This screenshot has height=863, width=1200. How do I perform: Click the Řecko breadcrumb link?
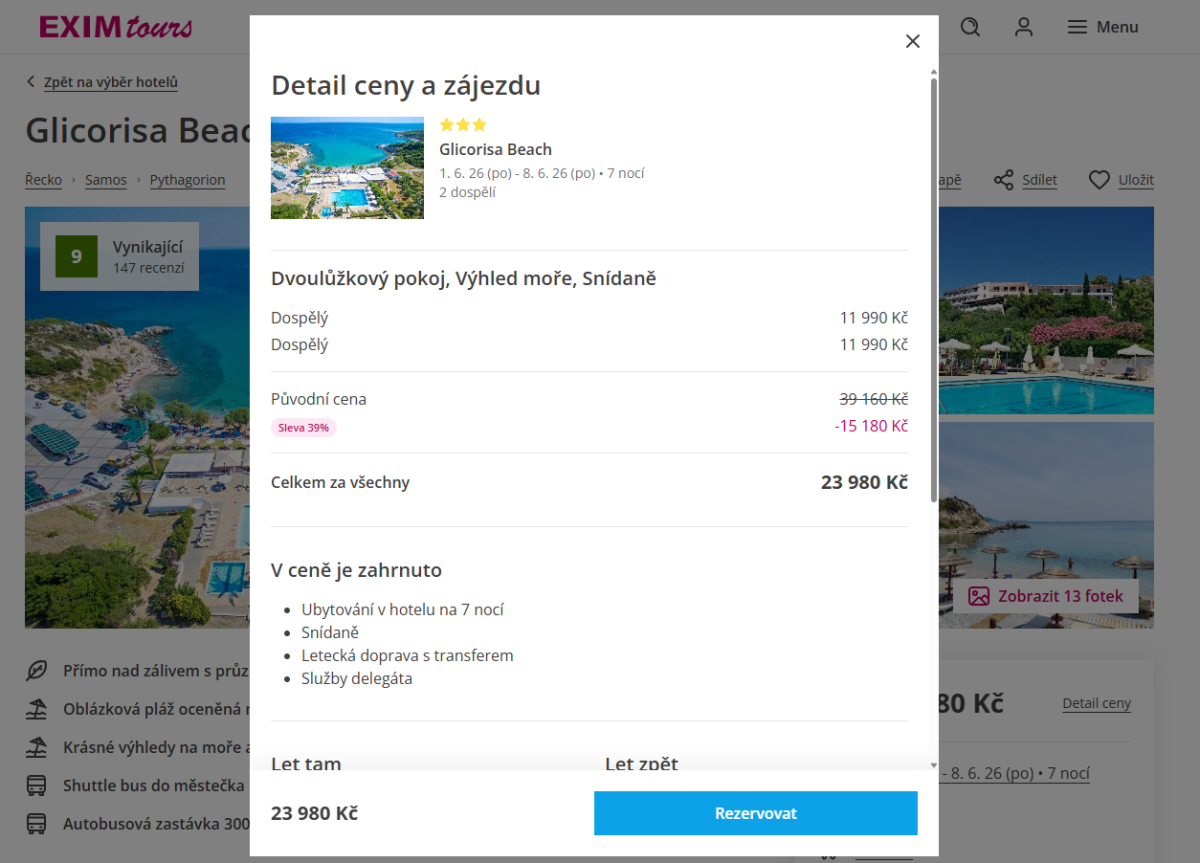43,180
